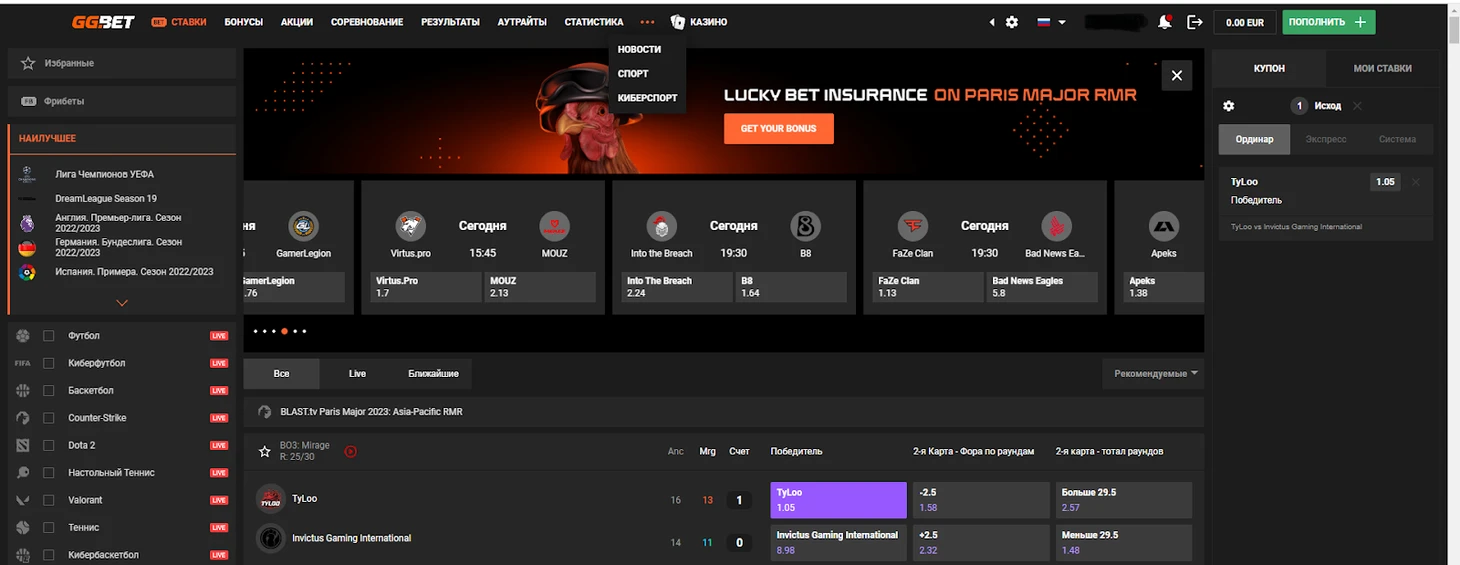
Task: Click the TyLoo team logo
Action: (270, 498)
